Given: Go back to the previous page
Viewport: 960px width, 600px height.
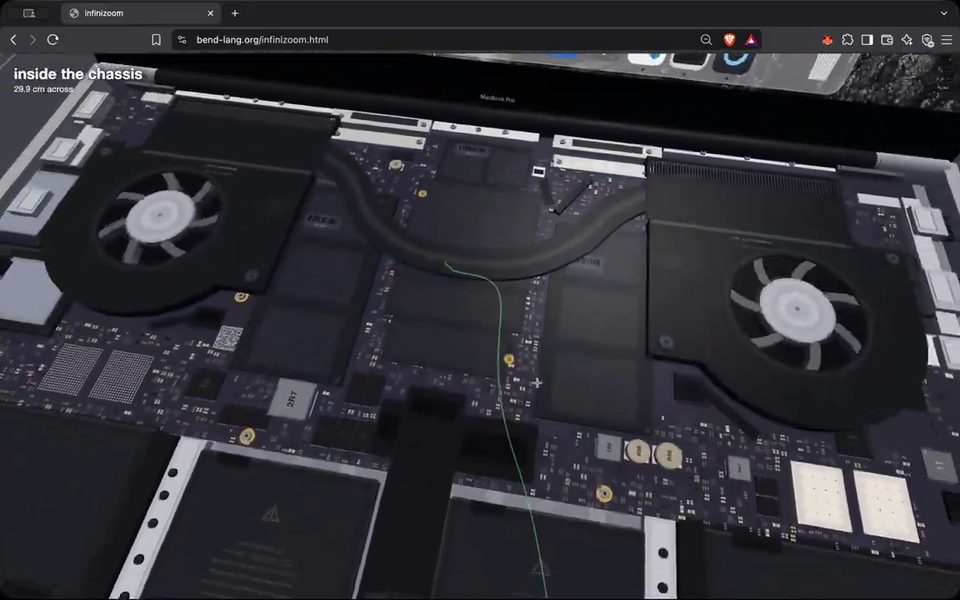Looking at the screenshot, I should (13, 40).
